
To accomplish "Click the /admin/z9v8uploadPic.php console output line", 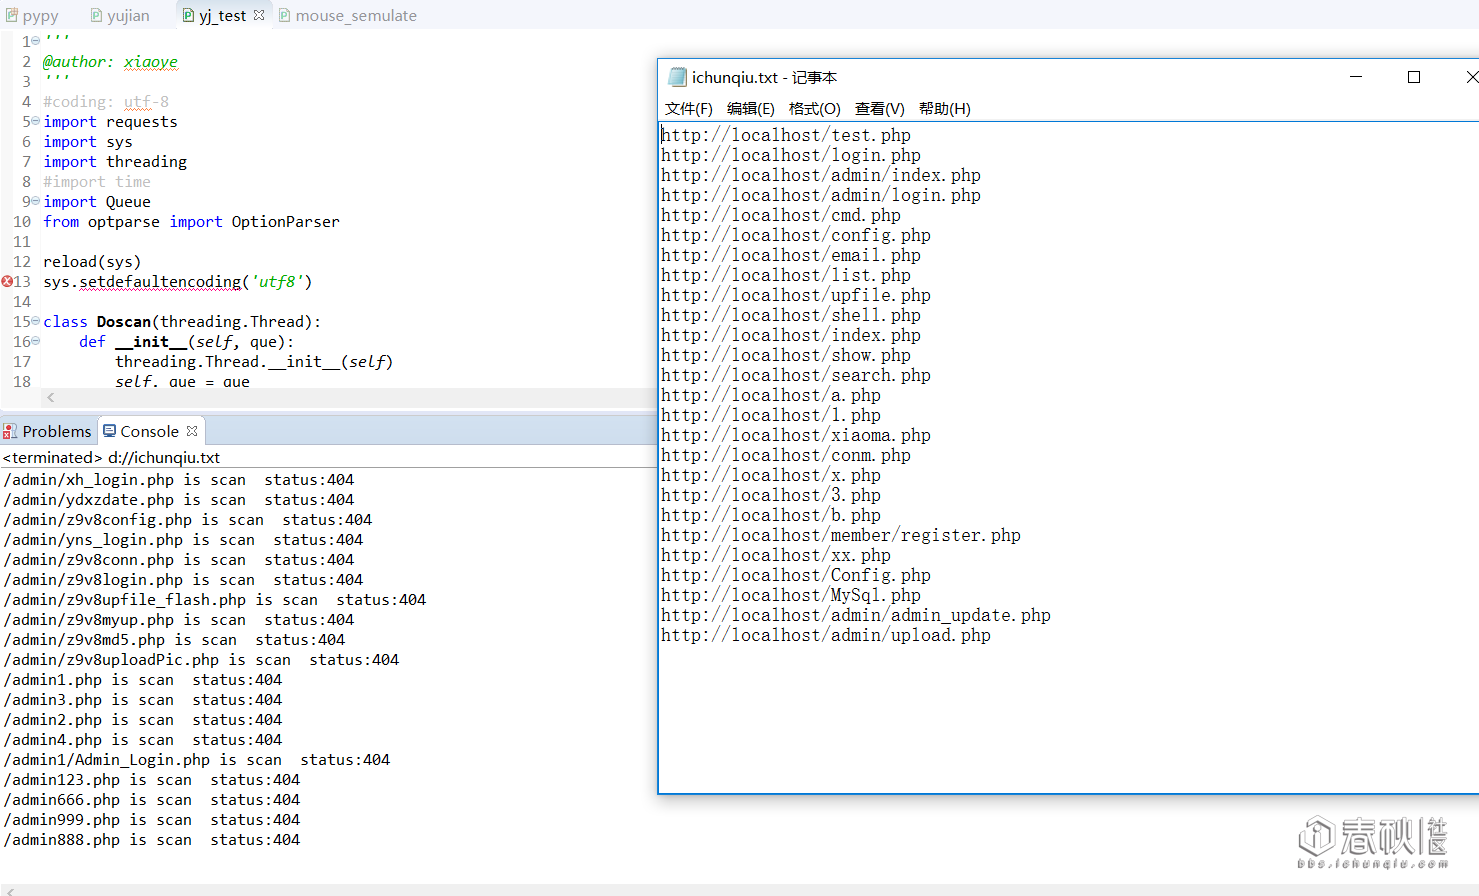I will (201, 660).
